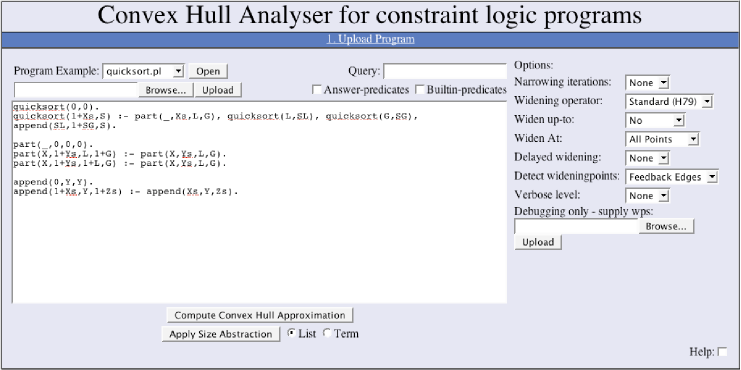Enable the Builtin-predicates checkbox
Screen dimensions: 741x370
point(420,90)
